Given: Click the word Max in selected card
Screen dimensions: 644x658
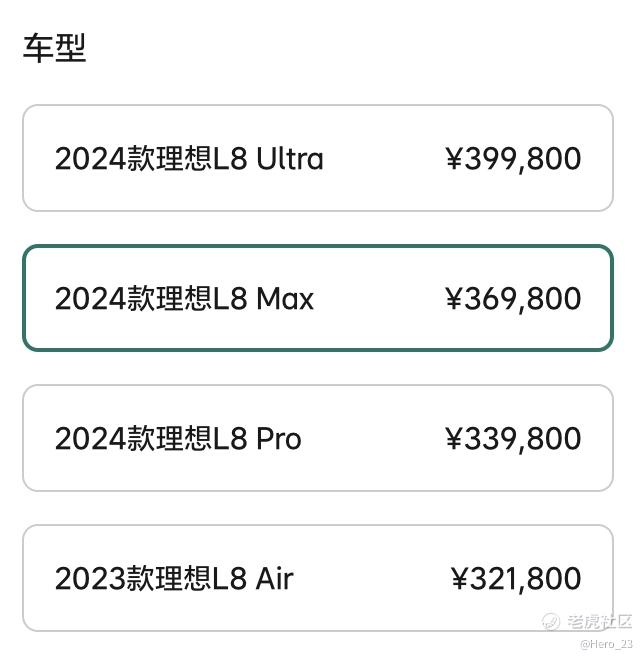Looking at the screenshot, I should click(285, 298).
